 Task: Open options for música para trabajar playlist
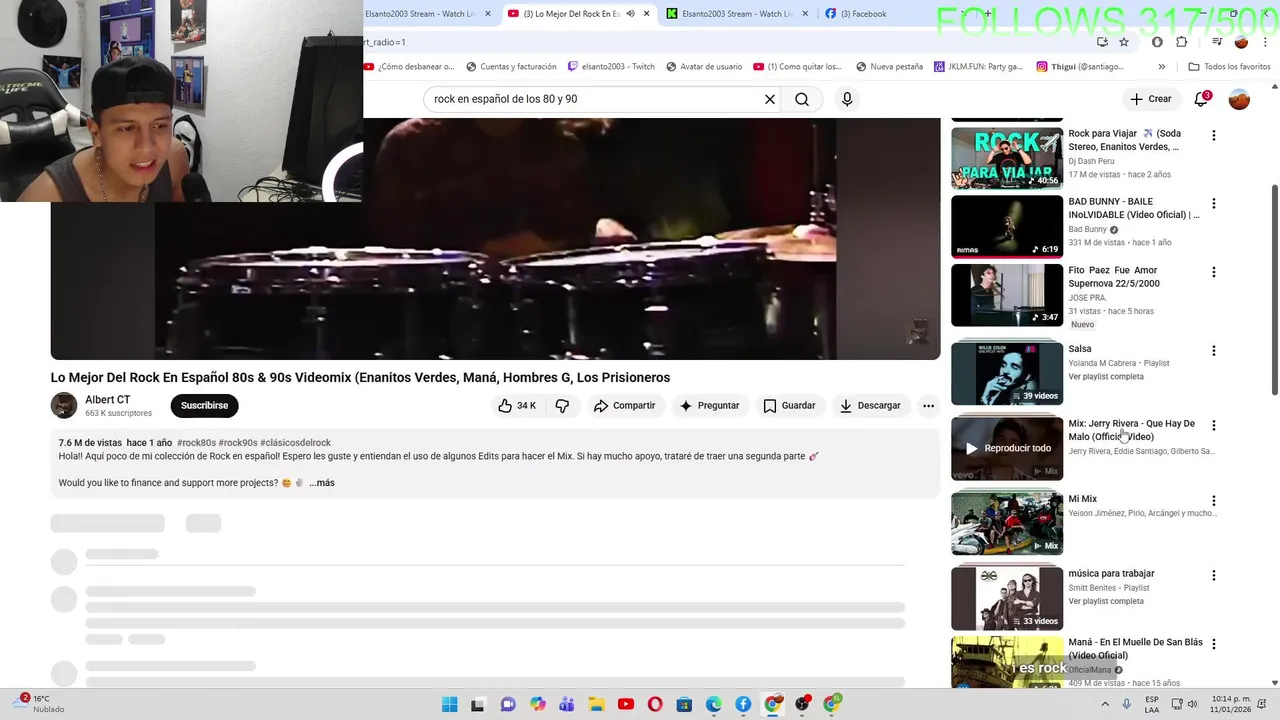click(x=1214, y=575)
